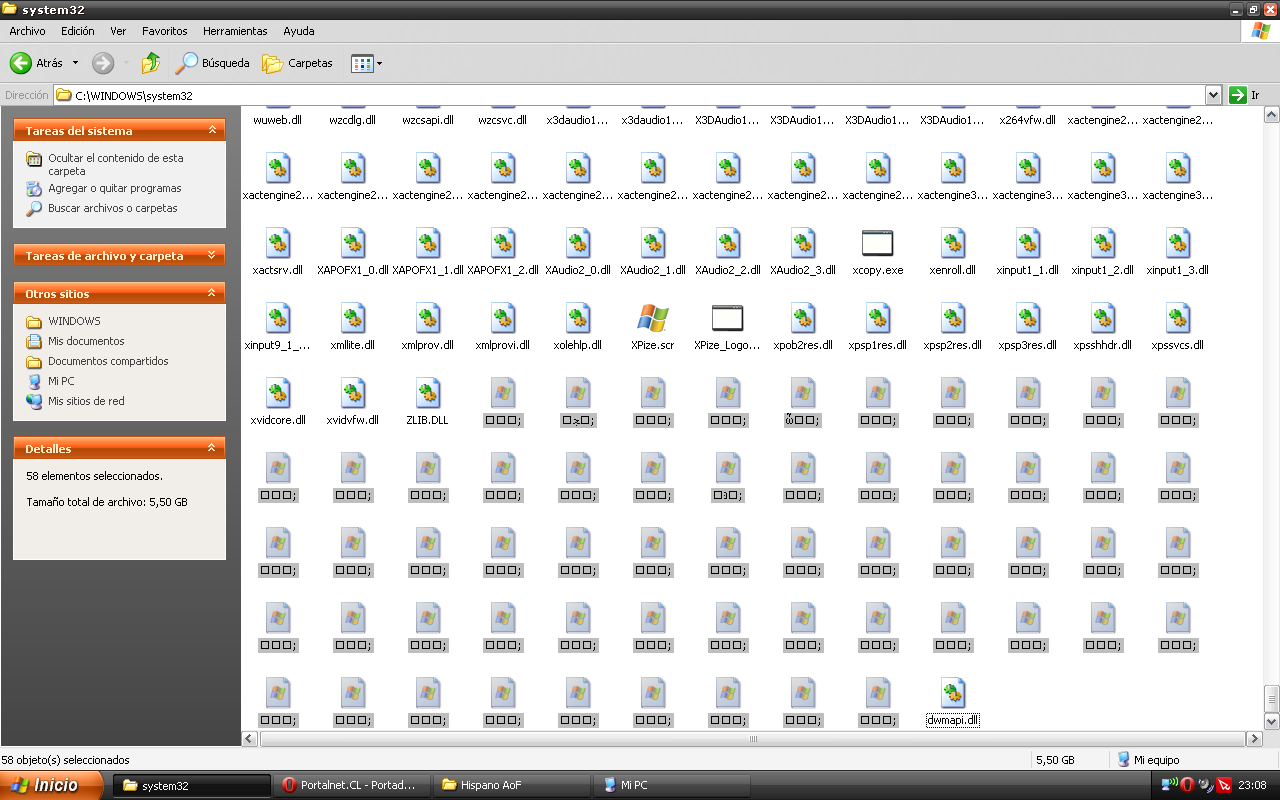Select the xolehlp.dll file icon
Image resolution: width=1280 pixels, height=800 pixels.
(x=577, y=318)
